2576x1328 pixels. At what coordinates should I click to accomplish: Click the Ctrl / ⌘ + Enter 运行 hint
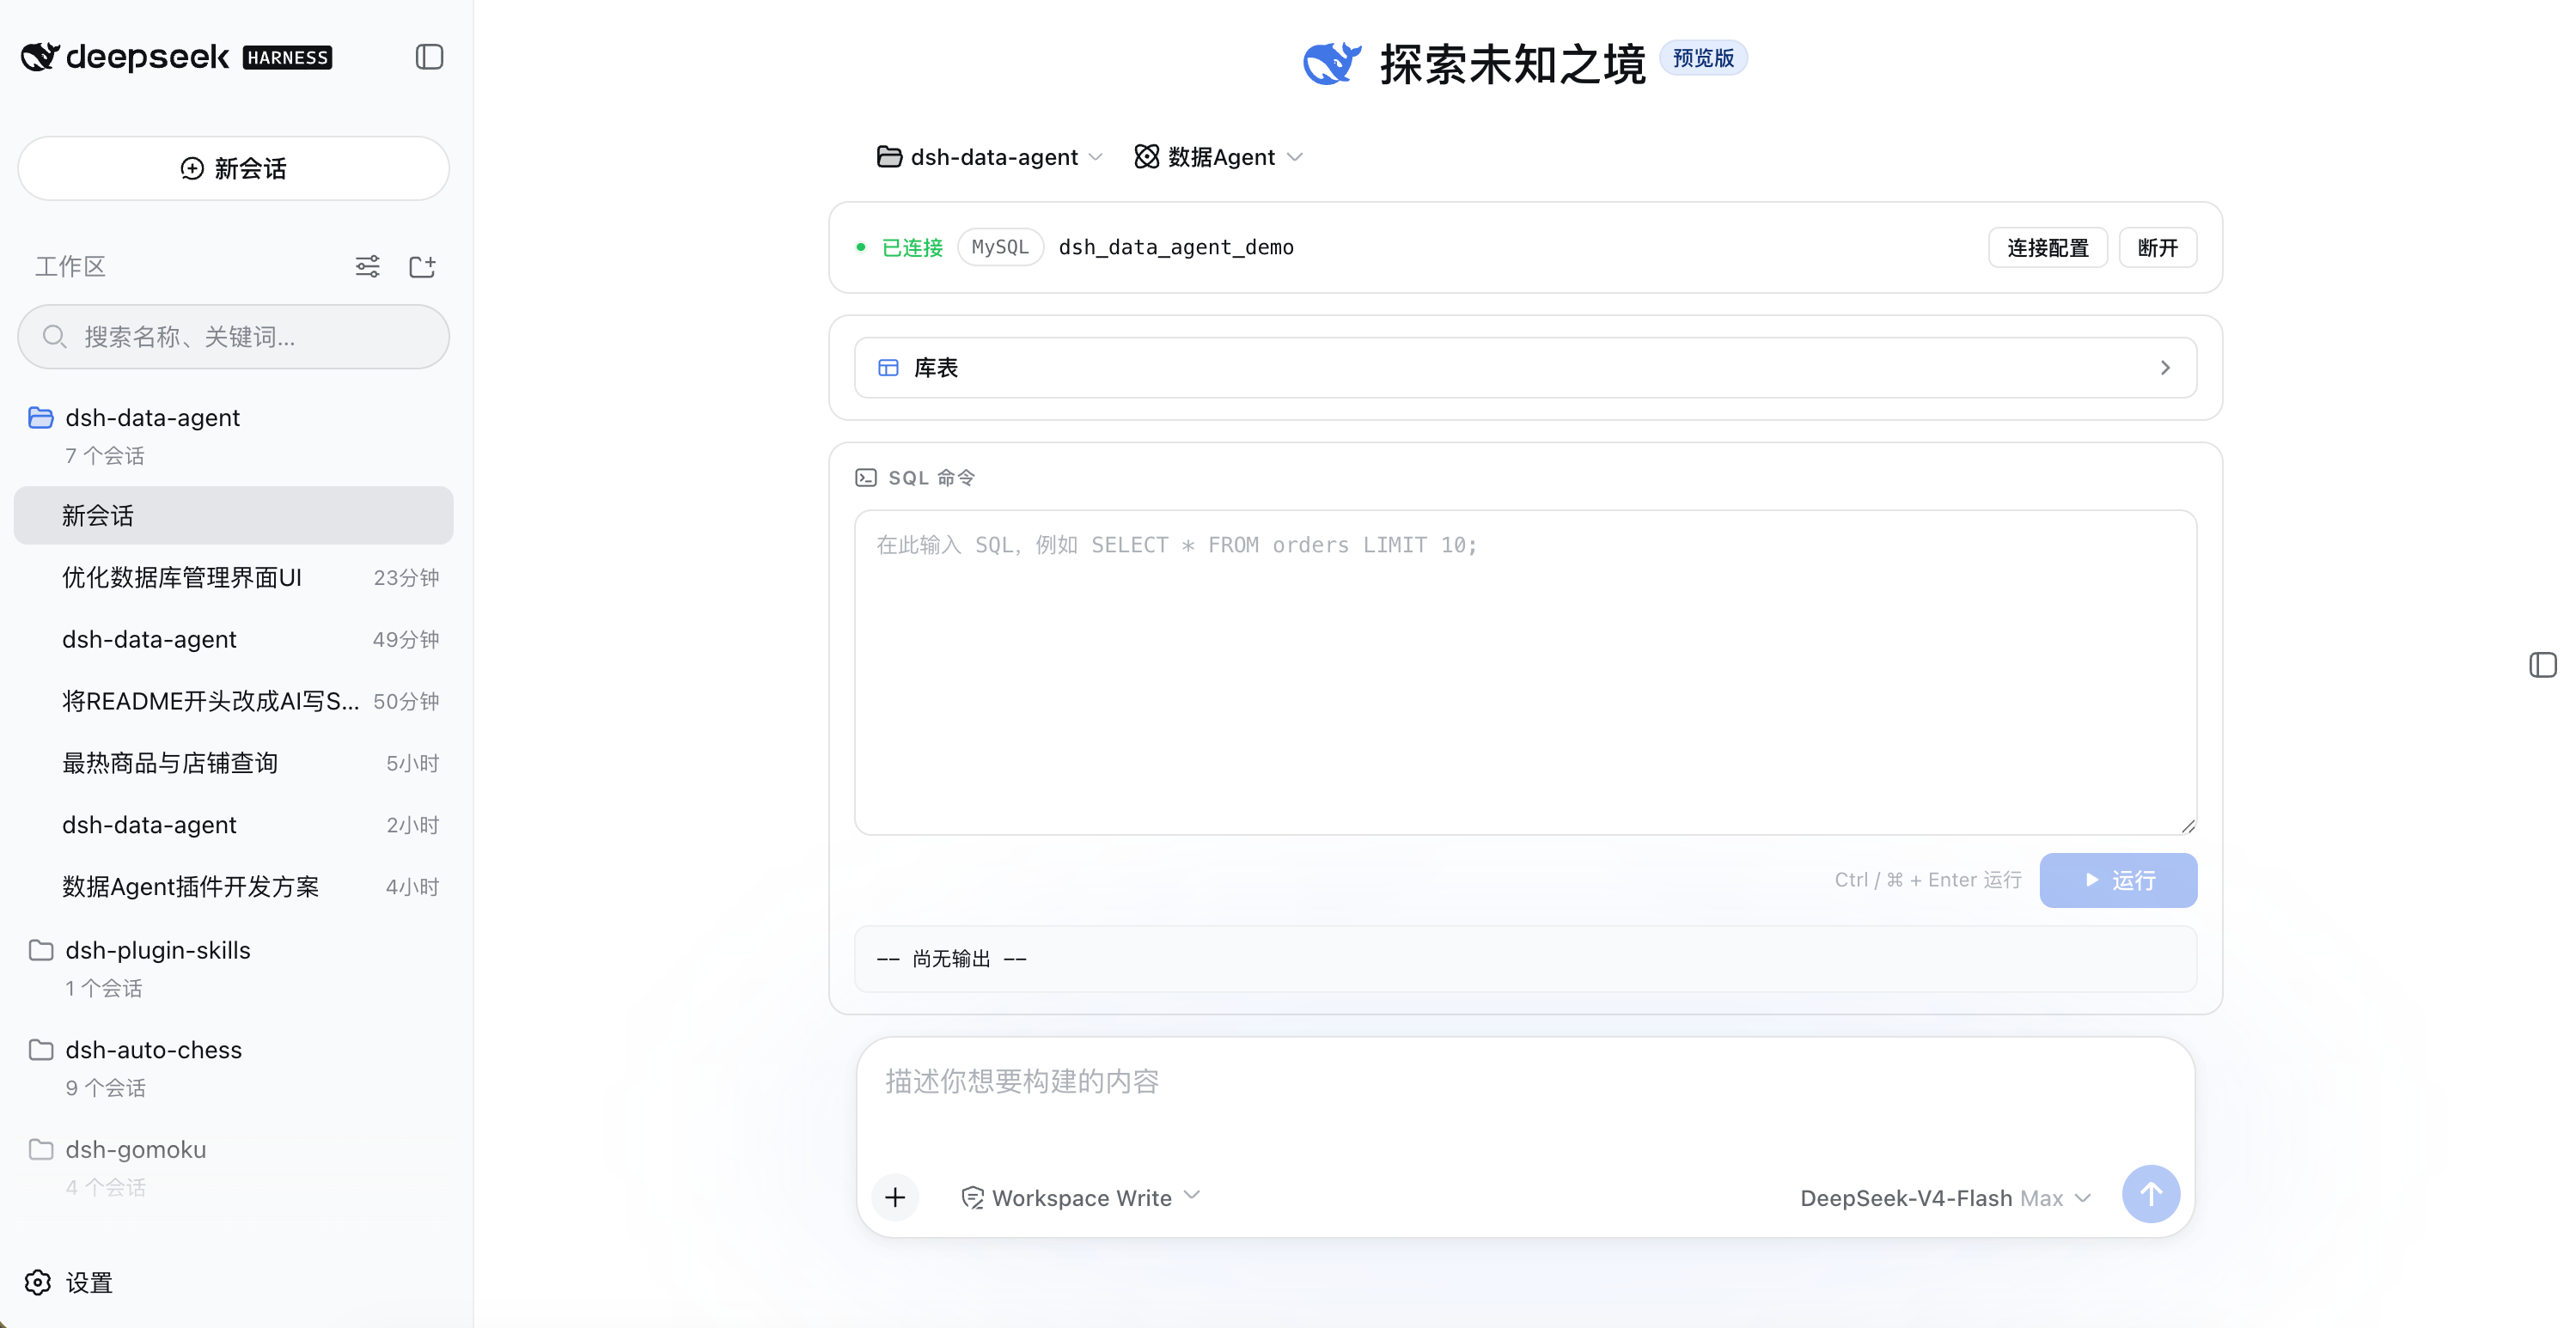click(x=1928, y=880)
